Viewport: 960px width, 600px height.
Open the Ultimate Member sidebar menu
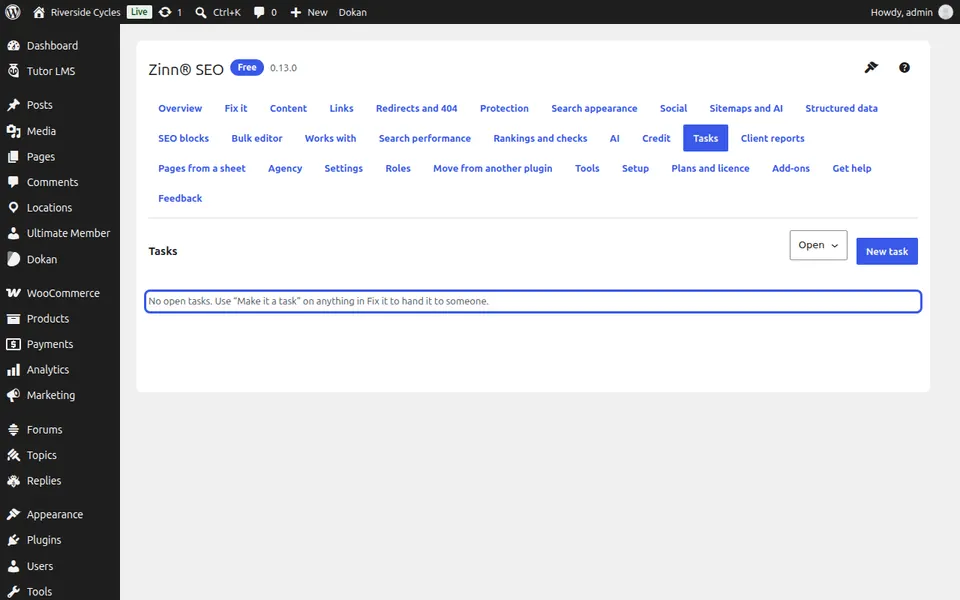(60, 233)
